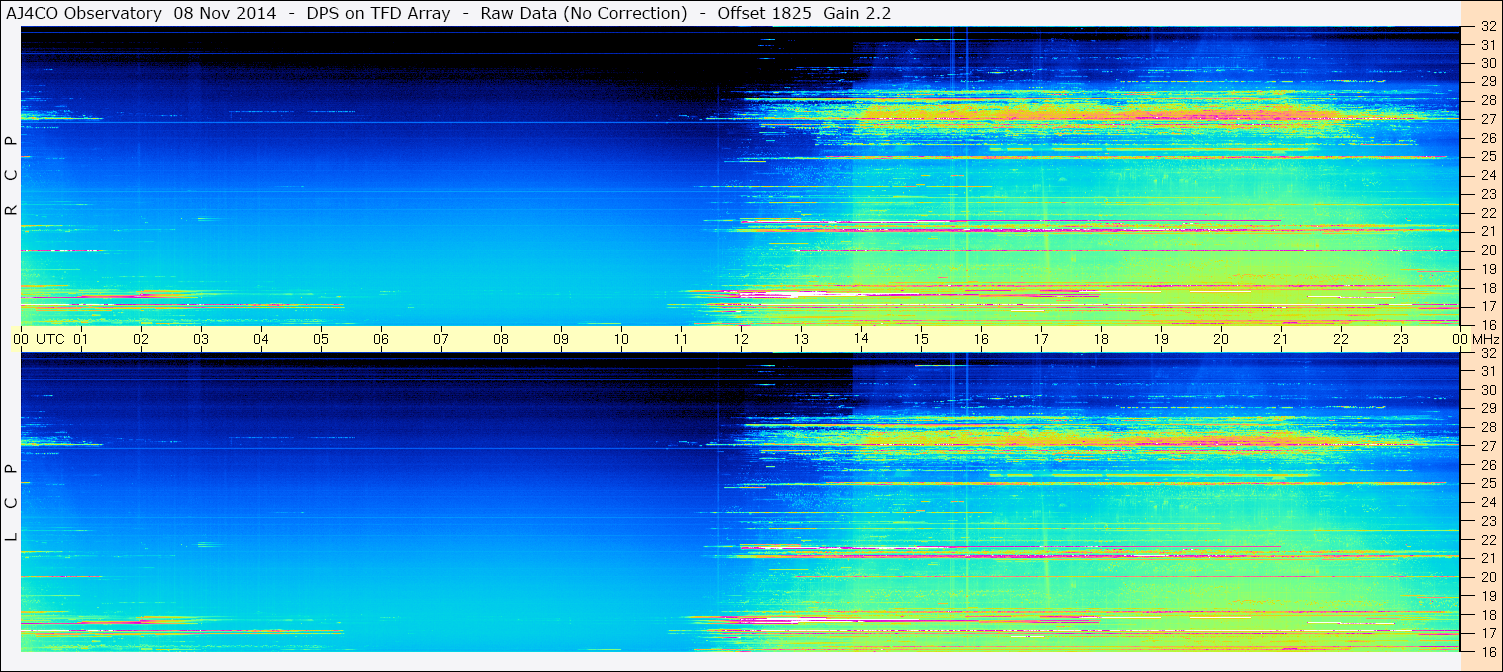Select the 16 MHz label in lower LCP panel
Image resolution: width=1503 pixels, height=672 pixels.
pos(1487,651)
